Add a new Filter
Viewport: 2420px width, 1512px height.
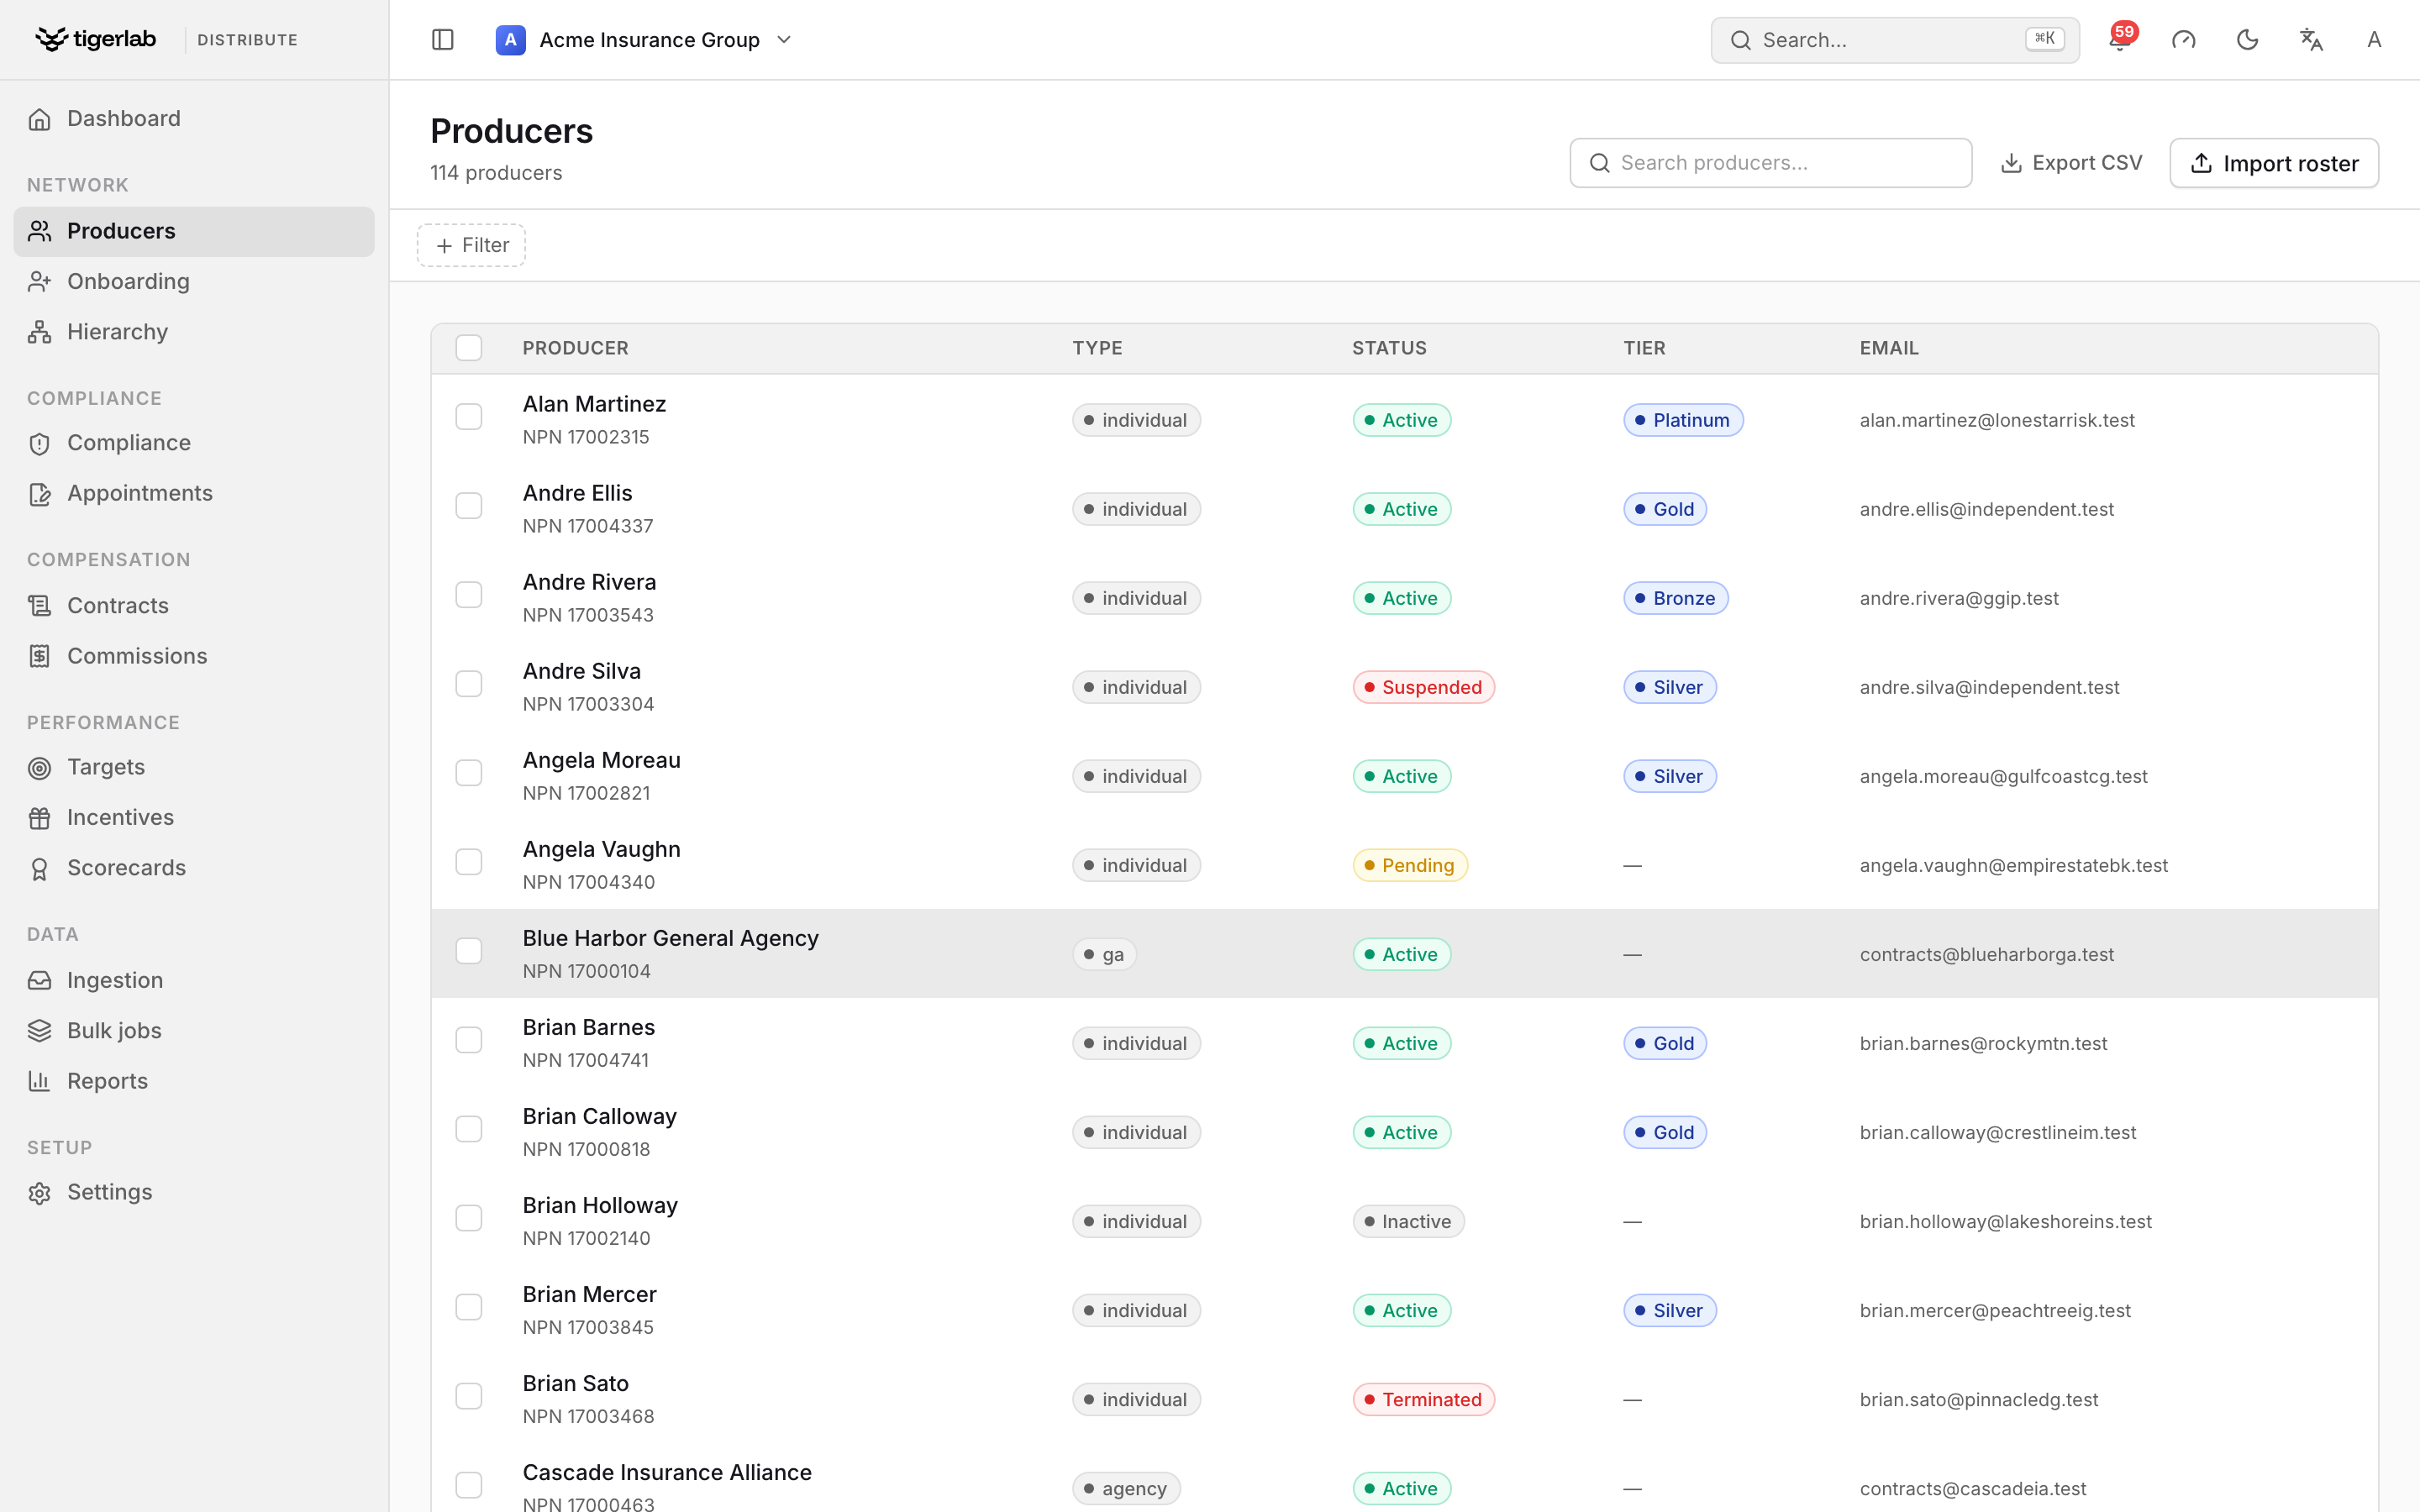[471, 245]
